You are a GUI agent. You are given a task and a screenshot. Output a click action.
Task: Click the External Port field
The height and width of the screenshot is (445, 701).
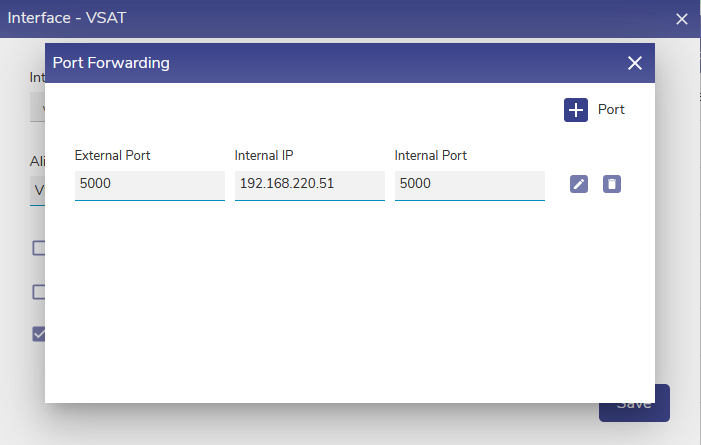pos(150,185)
